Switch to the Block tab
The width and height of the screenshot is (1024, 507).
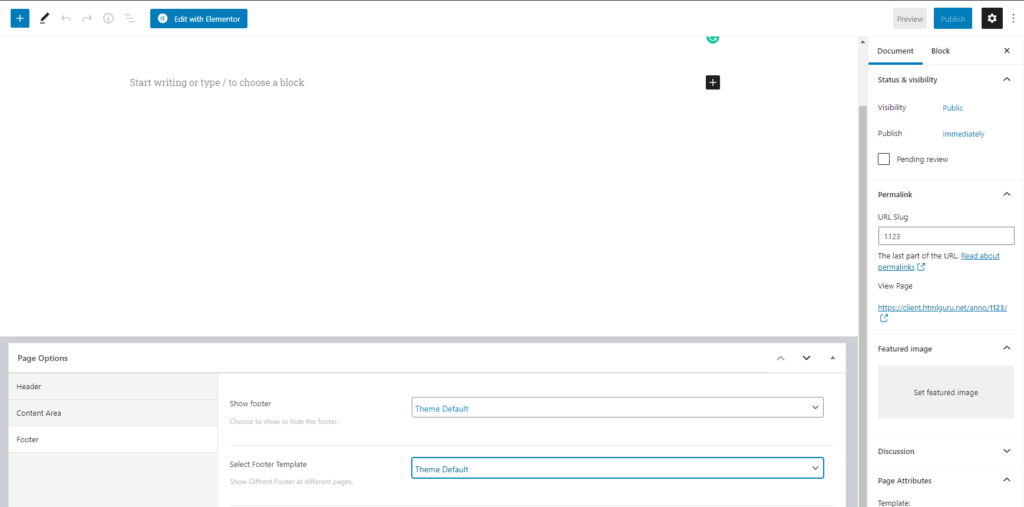940,51
